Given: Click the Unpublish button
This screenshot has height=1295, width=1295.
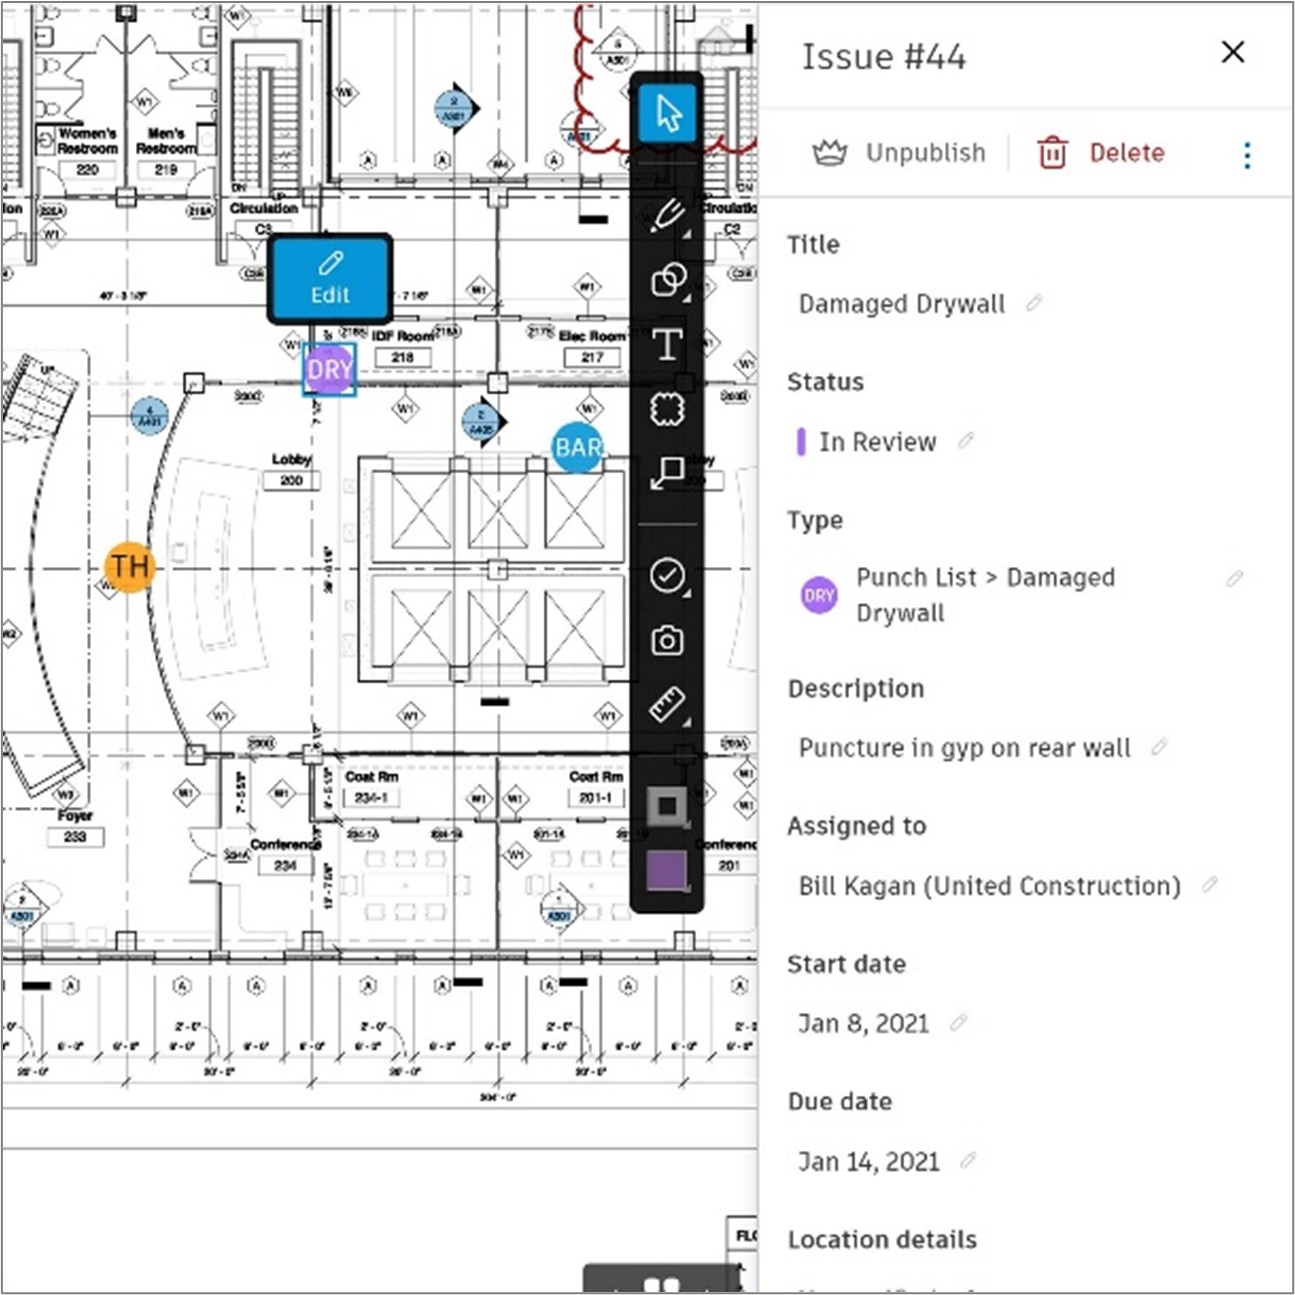Looking at the screenshot, I should coord(897,152).
